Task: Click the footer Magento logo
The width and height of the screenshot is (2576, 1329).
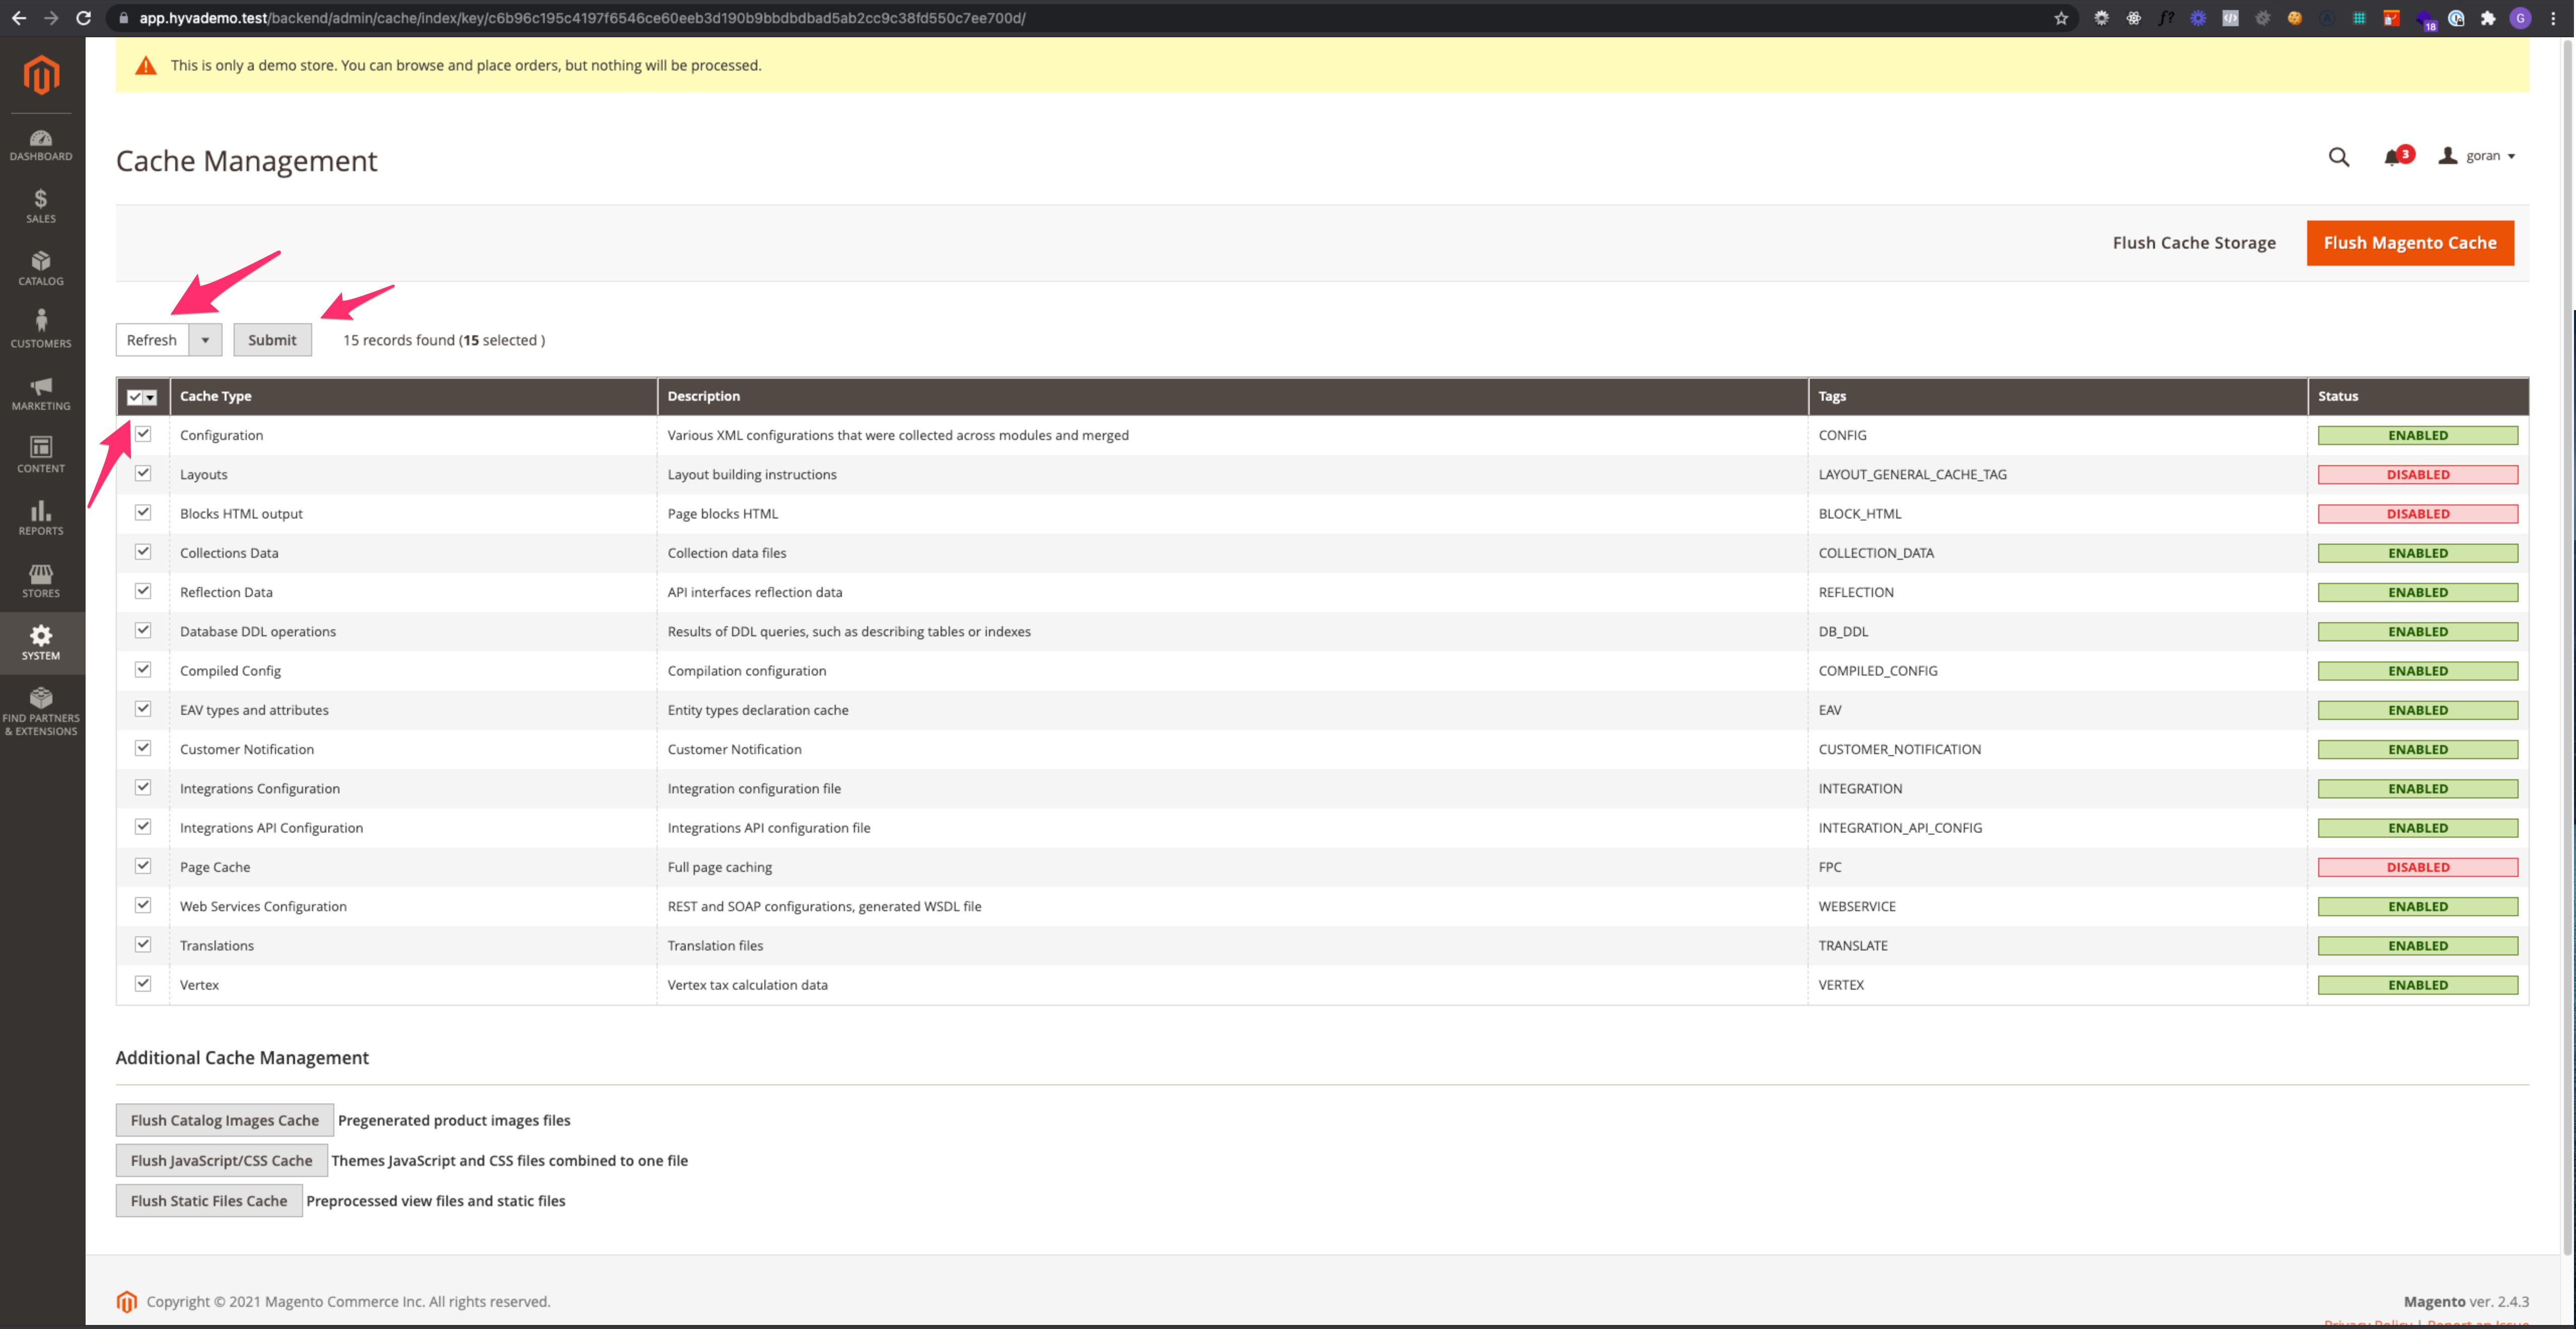Action: [127, 1301]
